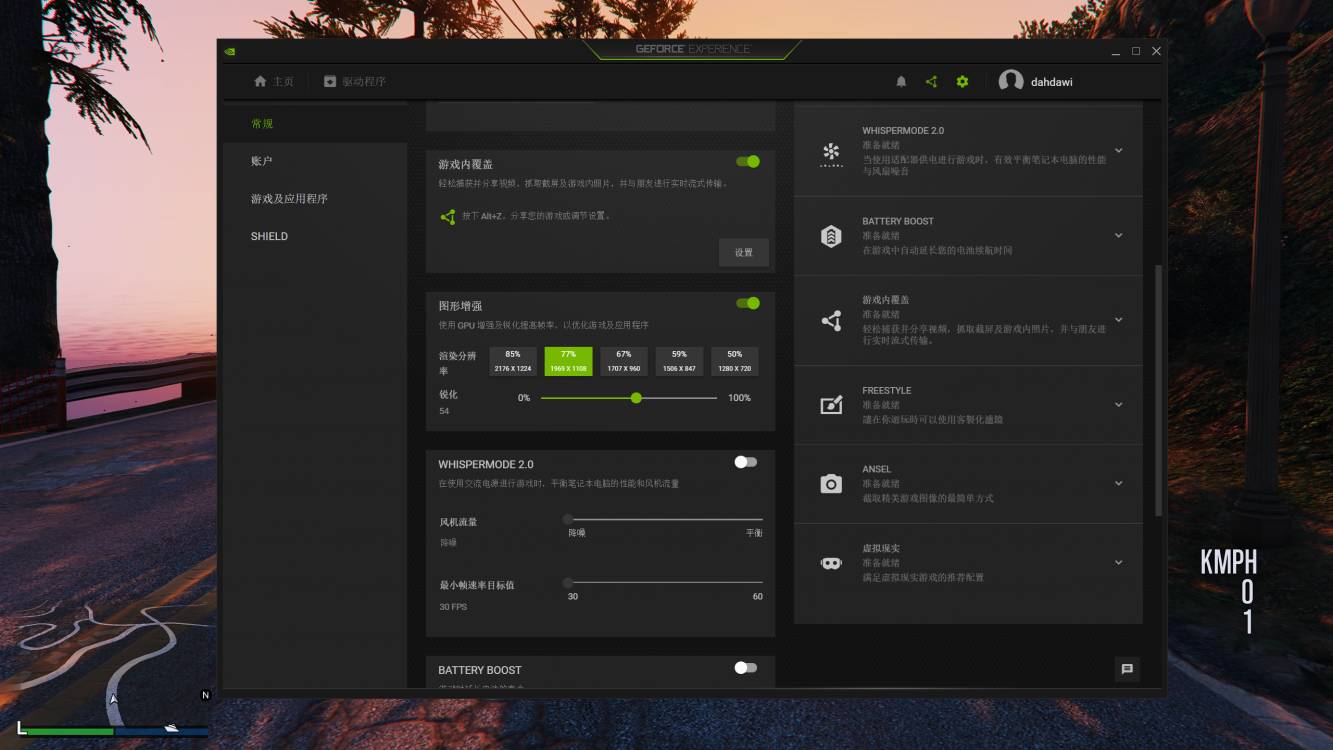
Task: Open the 驱动程序 tab
Action: (355, 82)
